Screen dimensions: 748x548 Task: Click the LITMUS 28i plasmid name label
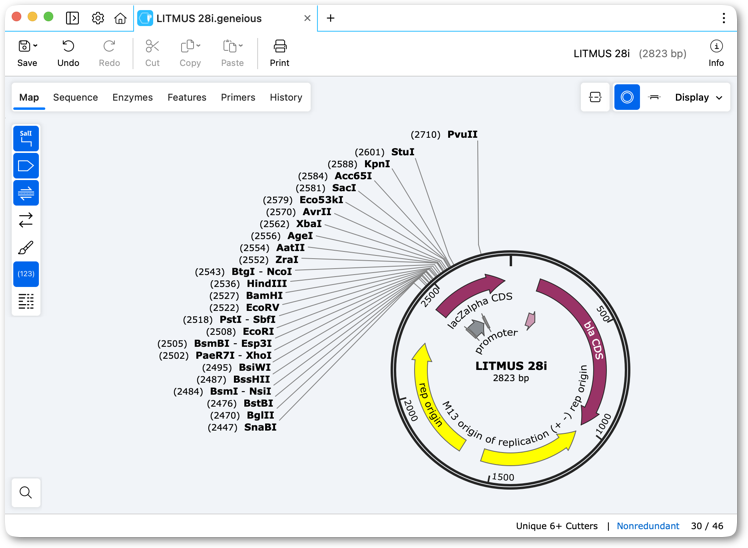click(x=511, y=366)
